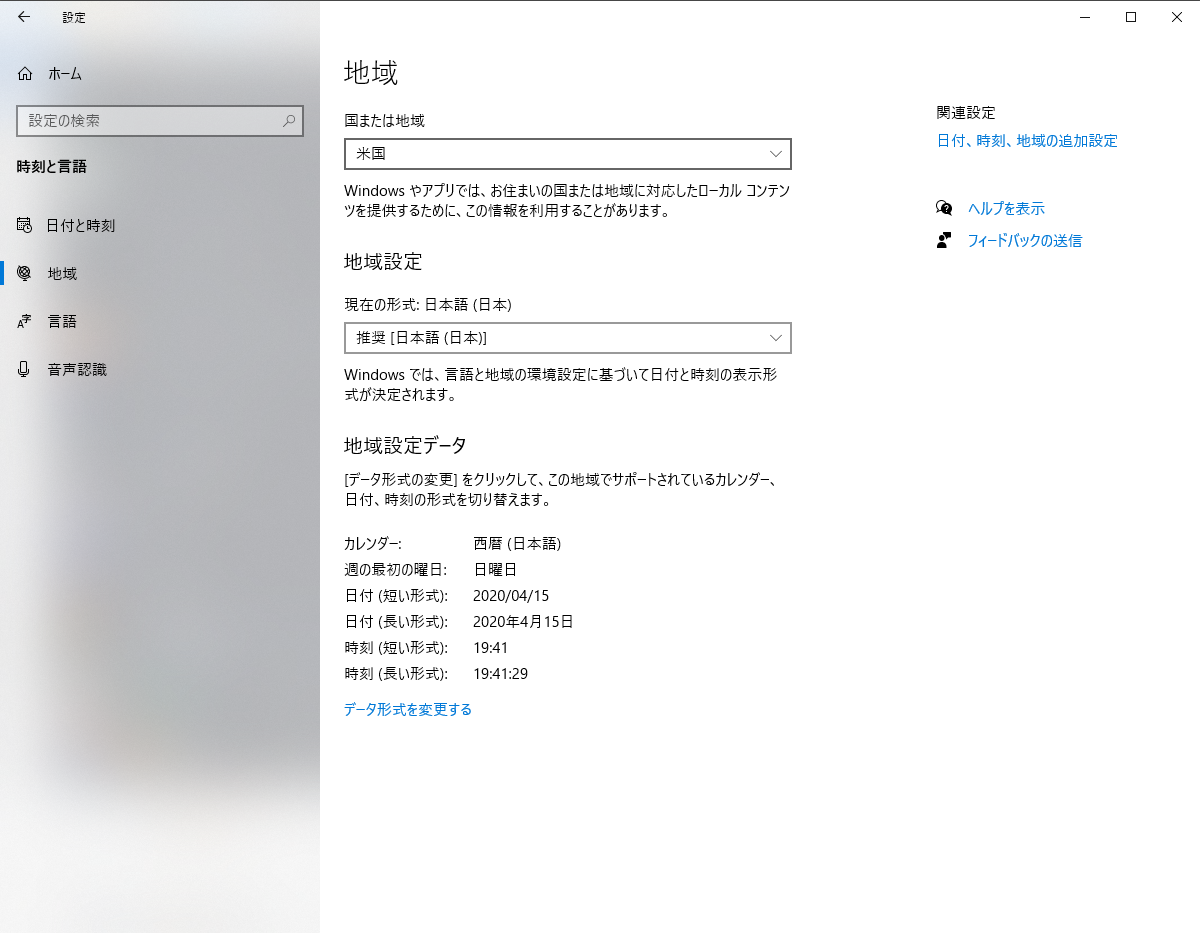Click the first weekday value 日曜日
Viewport: 1200px width, 933px height.
click(x=495, y=569)
